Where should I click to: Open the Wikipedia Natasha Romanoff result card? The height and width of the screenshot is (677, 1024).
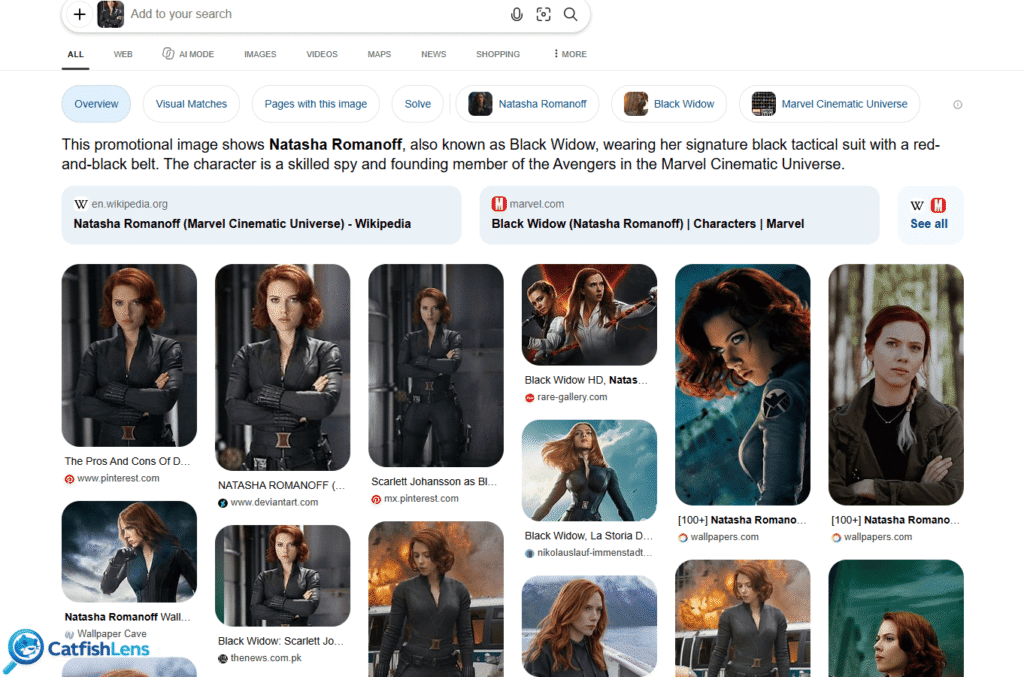(x=261, y=215)
